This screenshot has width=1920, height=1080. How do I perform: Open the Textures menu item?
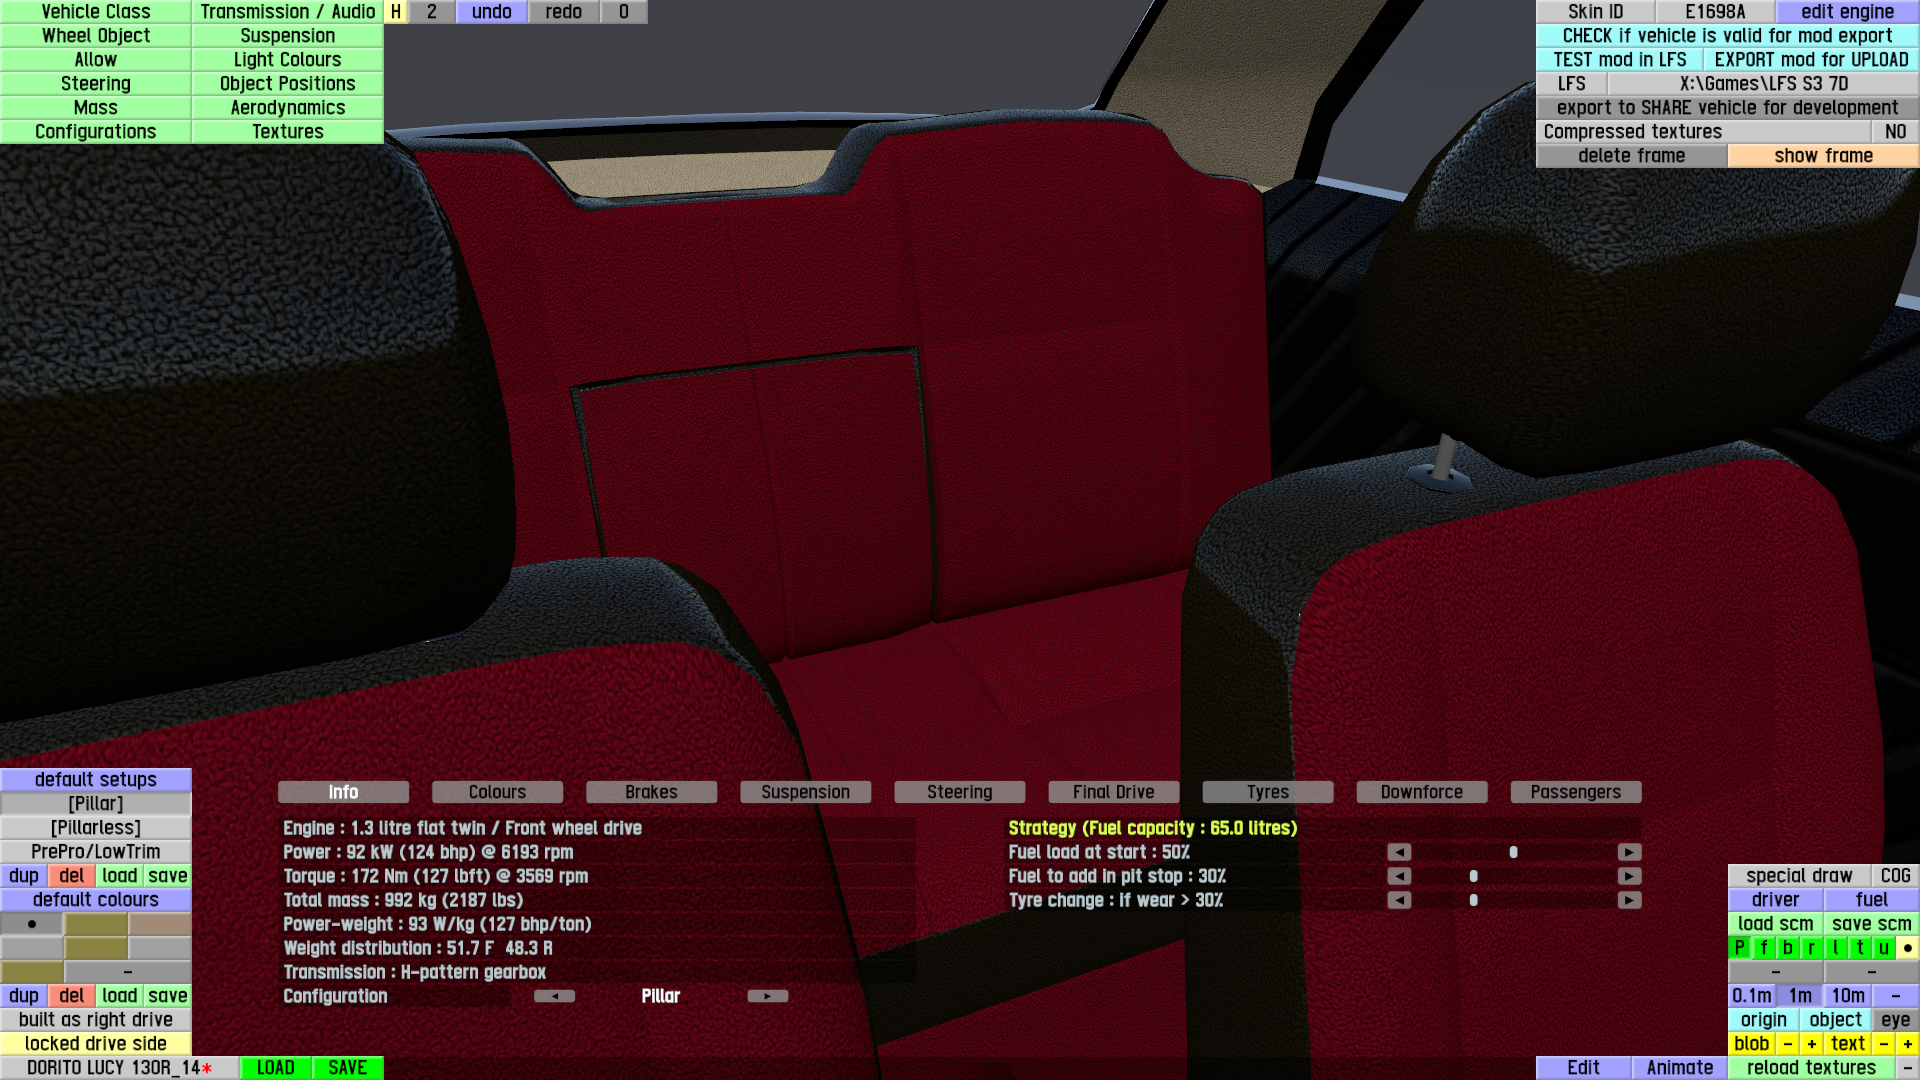click(287, 132)
